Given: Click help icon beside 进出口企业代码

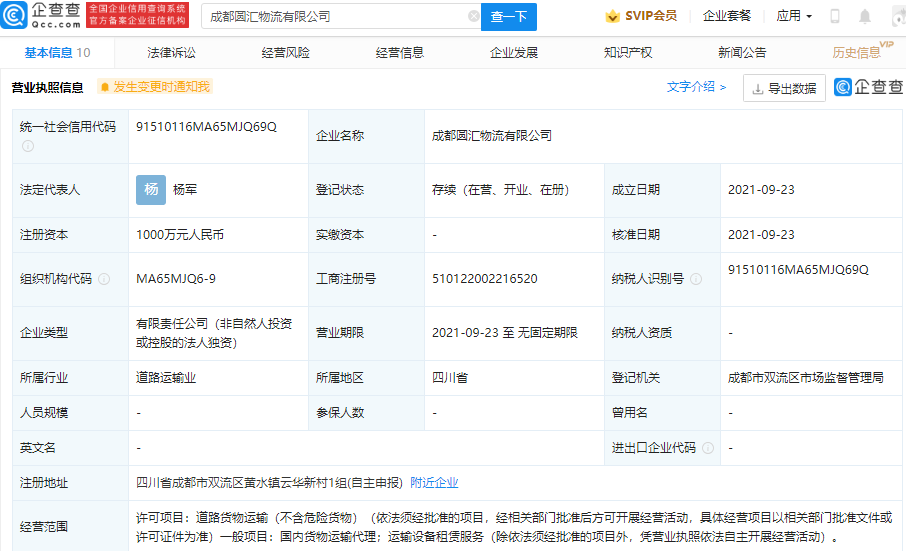Looking at the screenshot, I should [709, 448].
